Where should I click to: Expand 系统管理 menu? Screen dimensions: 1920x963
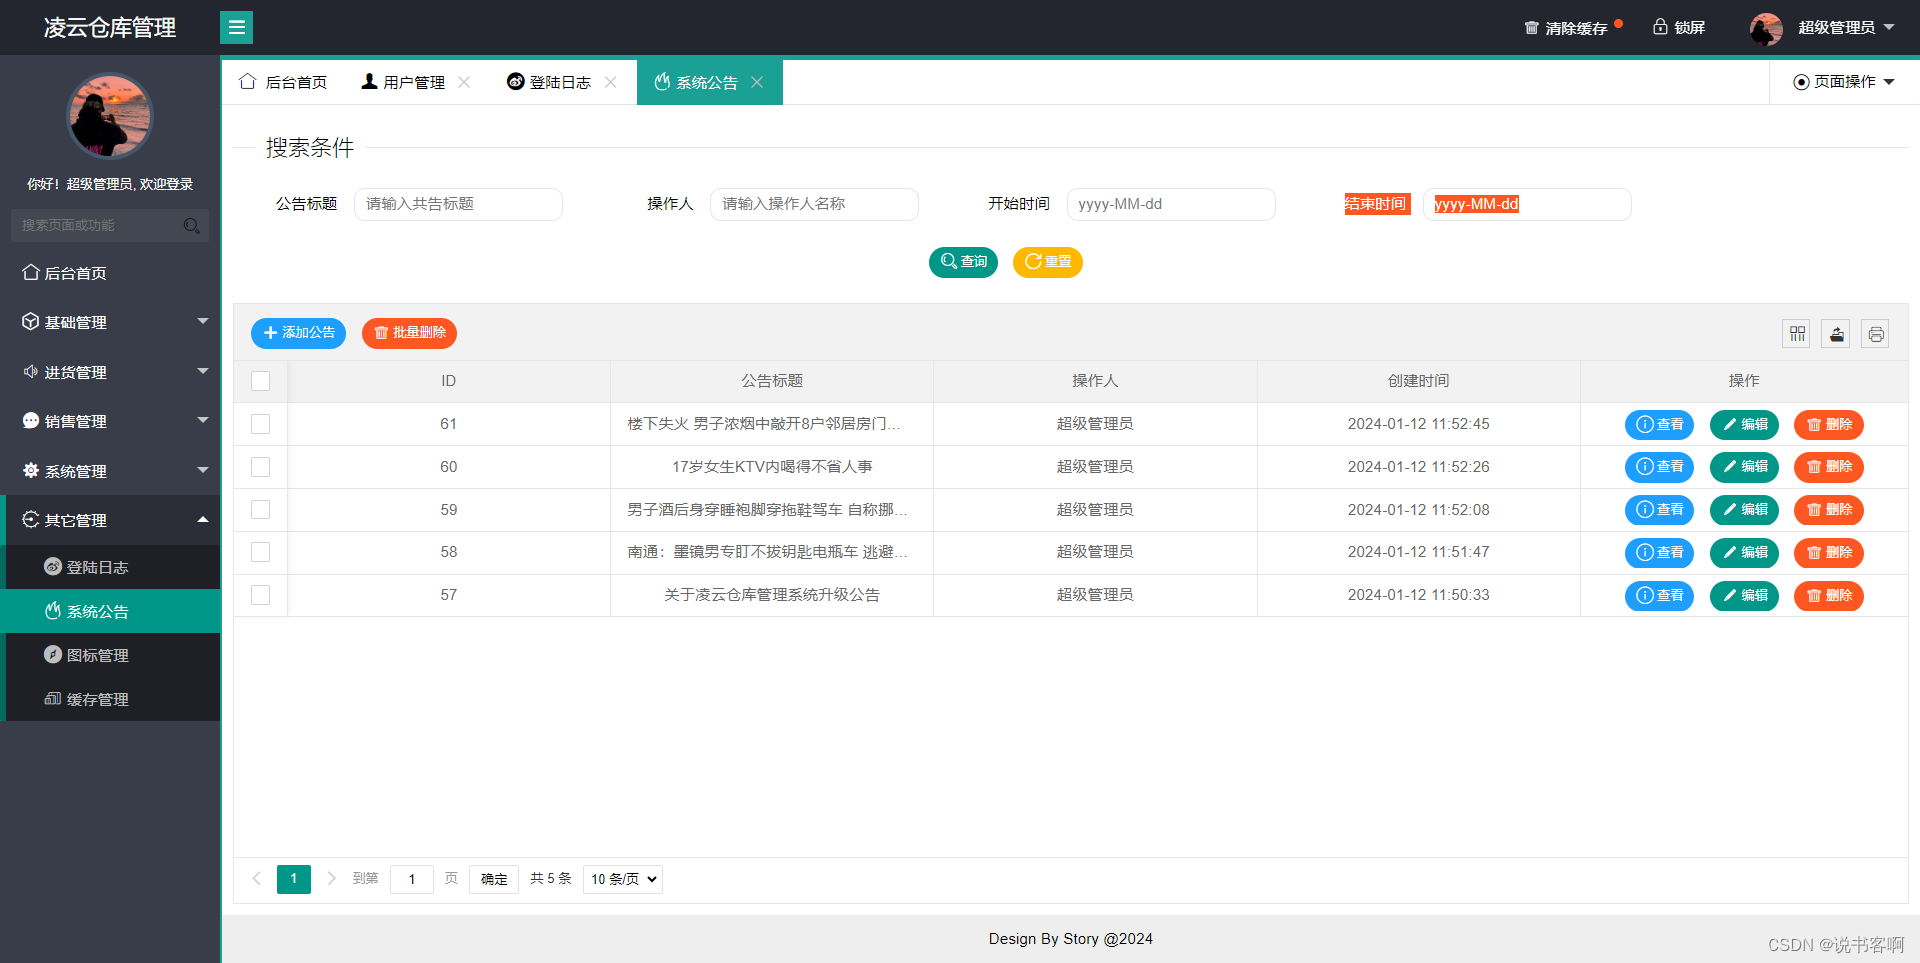110,471
